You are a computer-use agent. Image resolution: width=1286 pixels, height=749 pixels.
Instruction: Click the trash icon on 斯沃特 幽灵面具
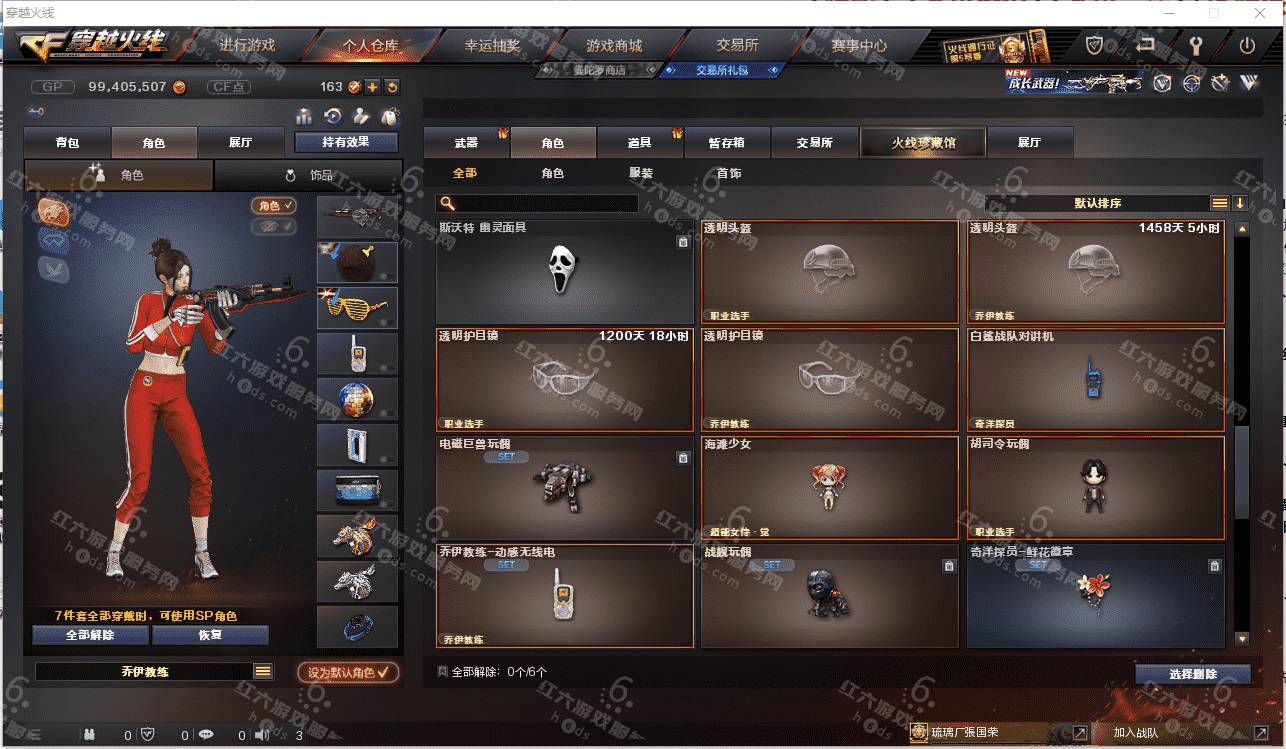683,242
